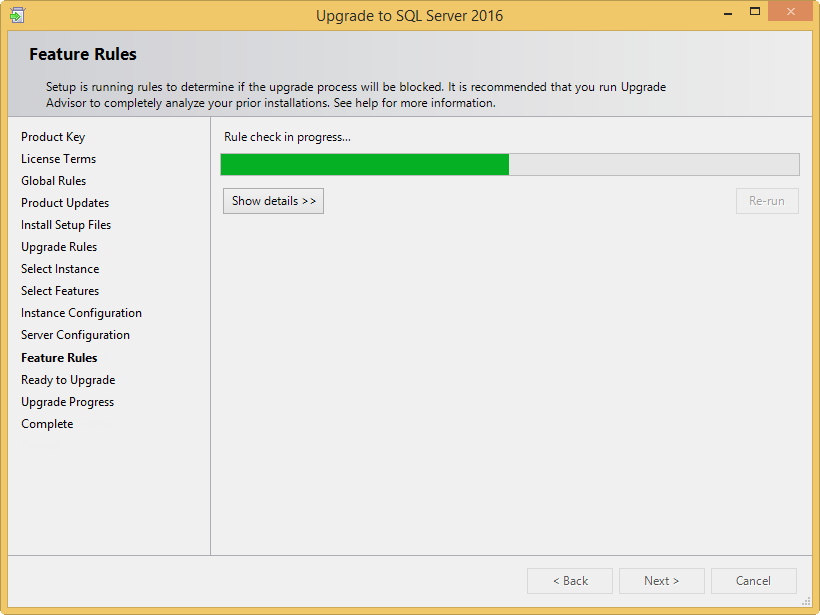Select the Select Instance step

click(60, 269)
